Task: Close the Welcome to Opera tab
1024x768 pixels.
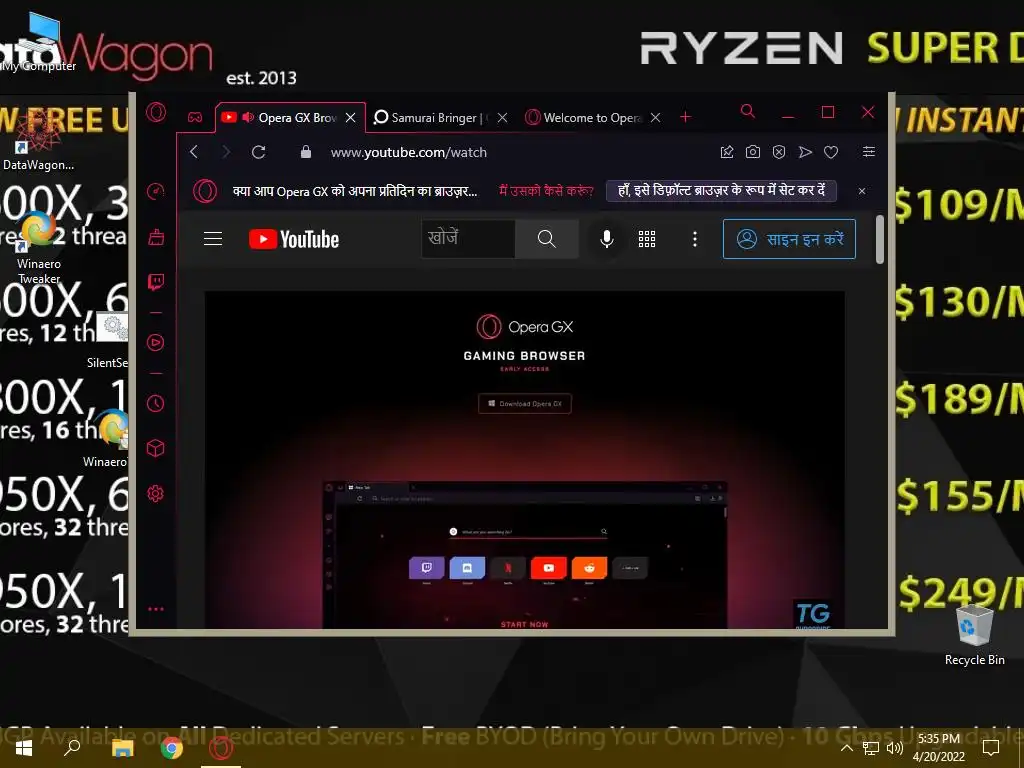Action: [x=656, y=118]
